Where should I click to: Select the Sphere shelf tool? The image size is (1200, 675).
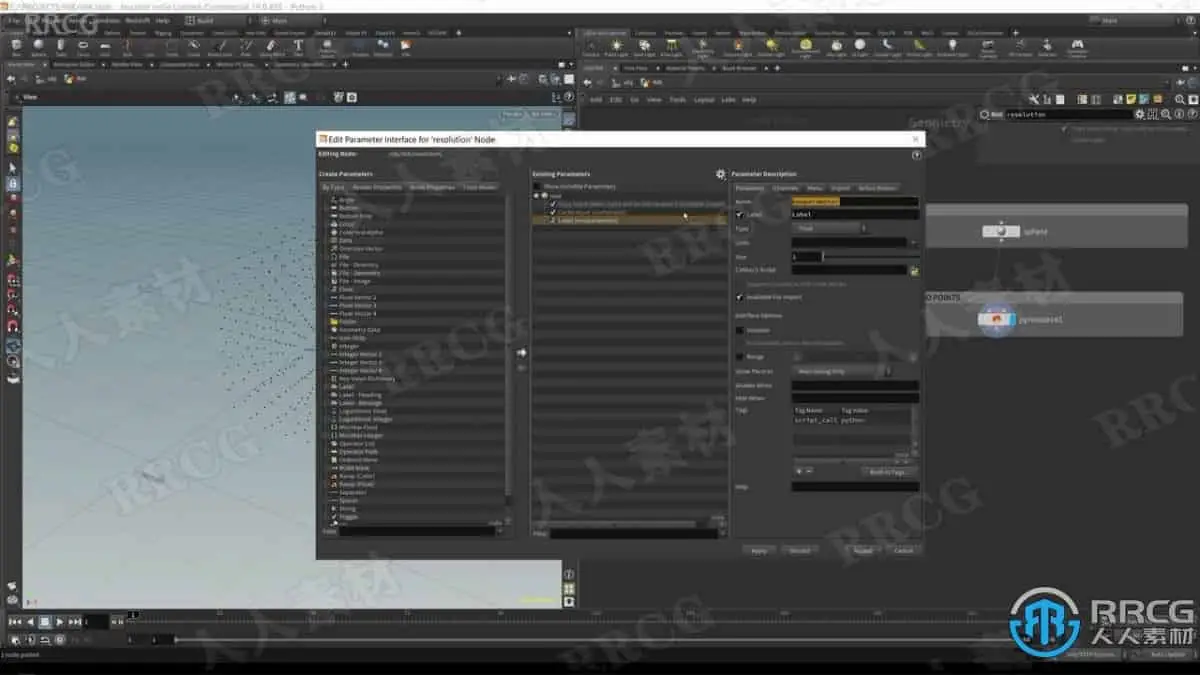click(x=38, y=45)
